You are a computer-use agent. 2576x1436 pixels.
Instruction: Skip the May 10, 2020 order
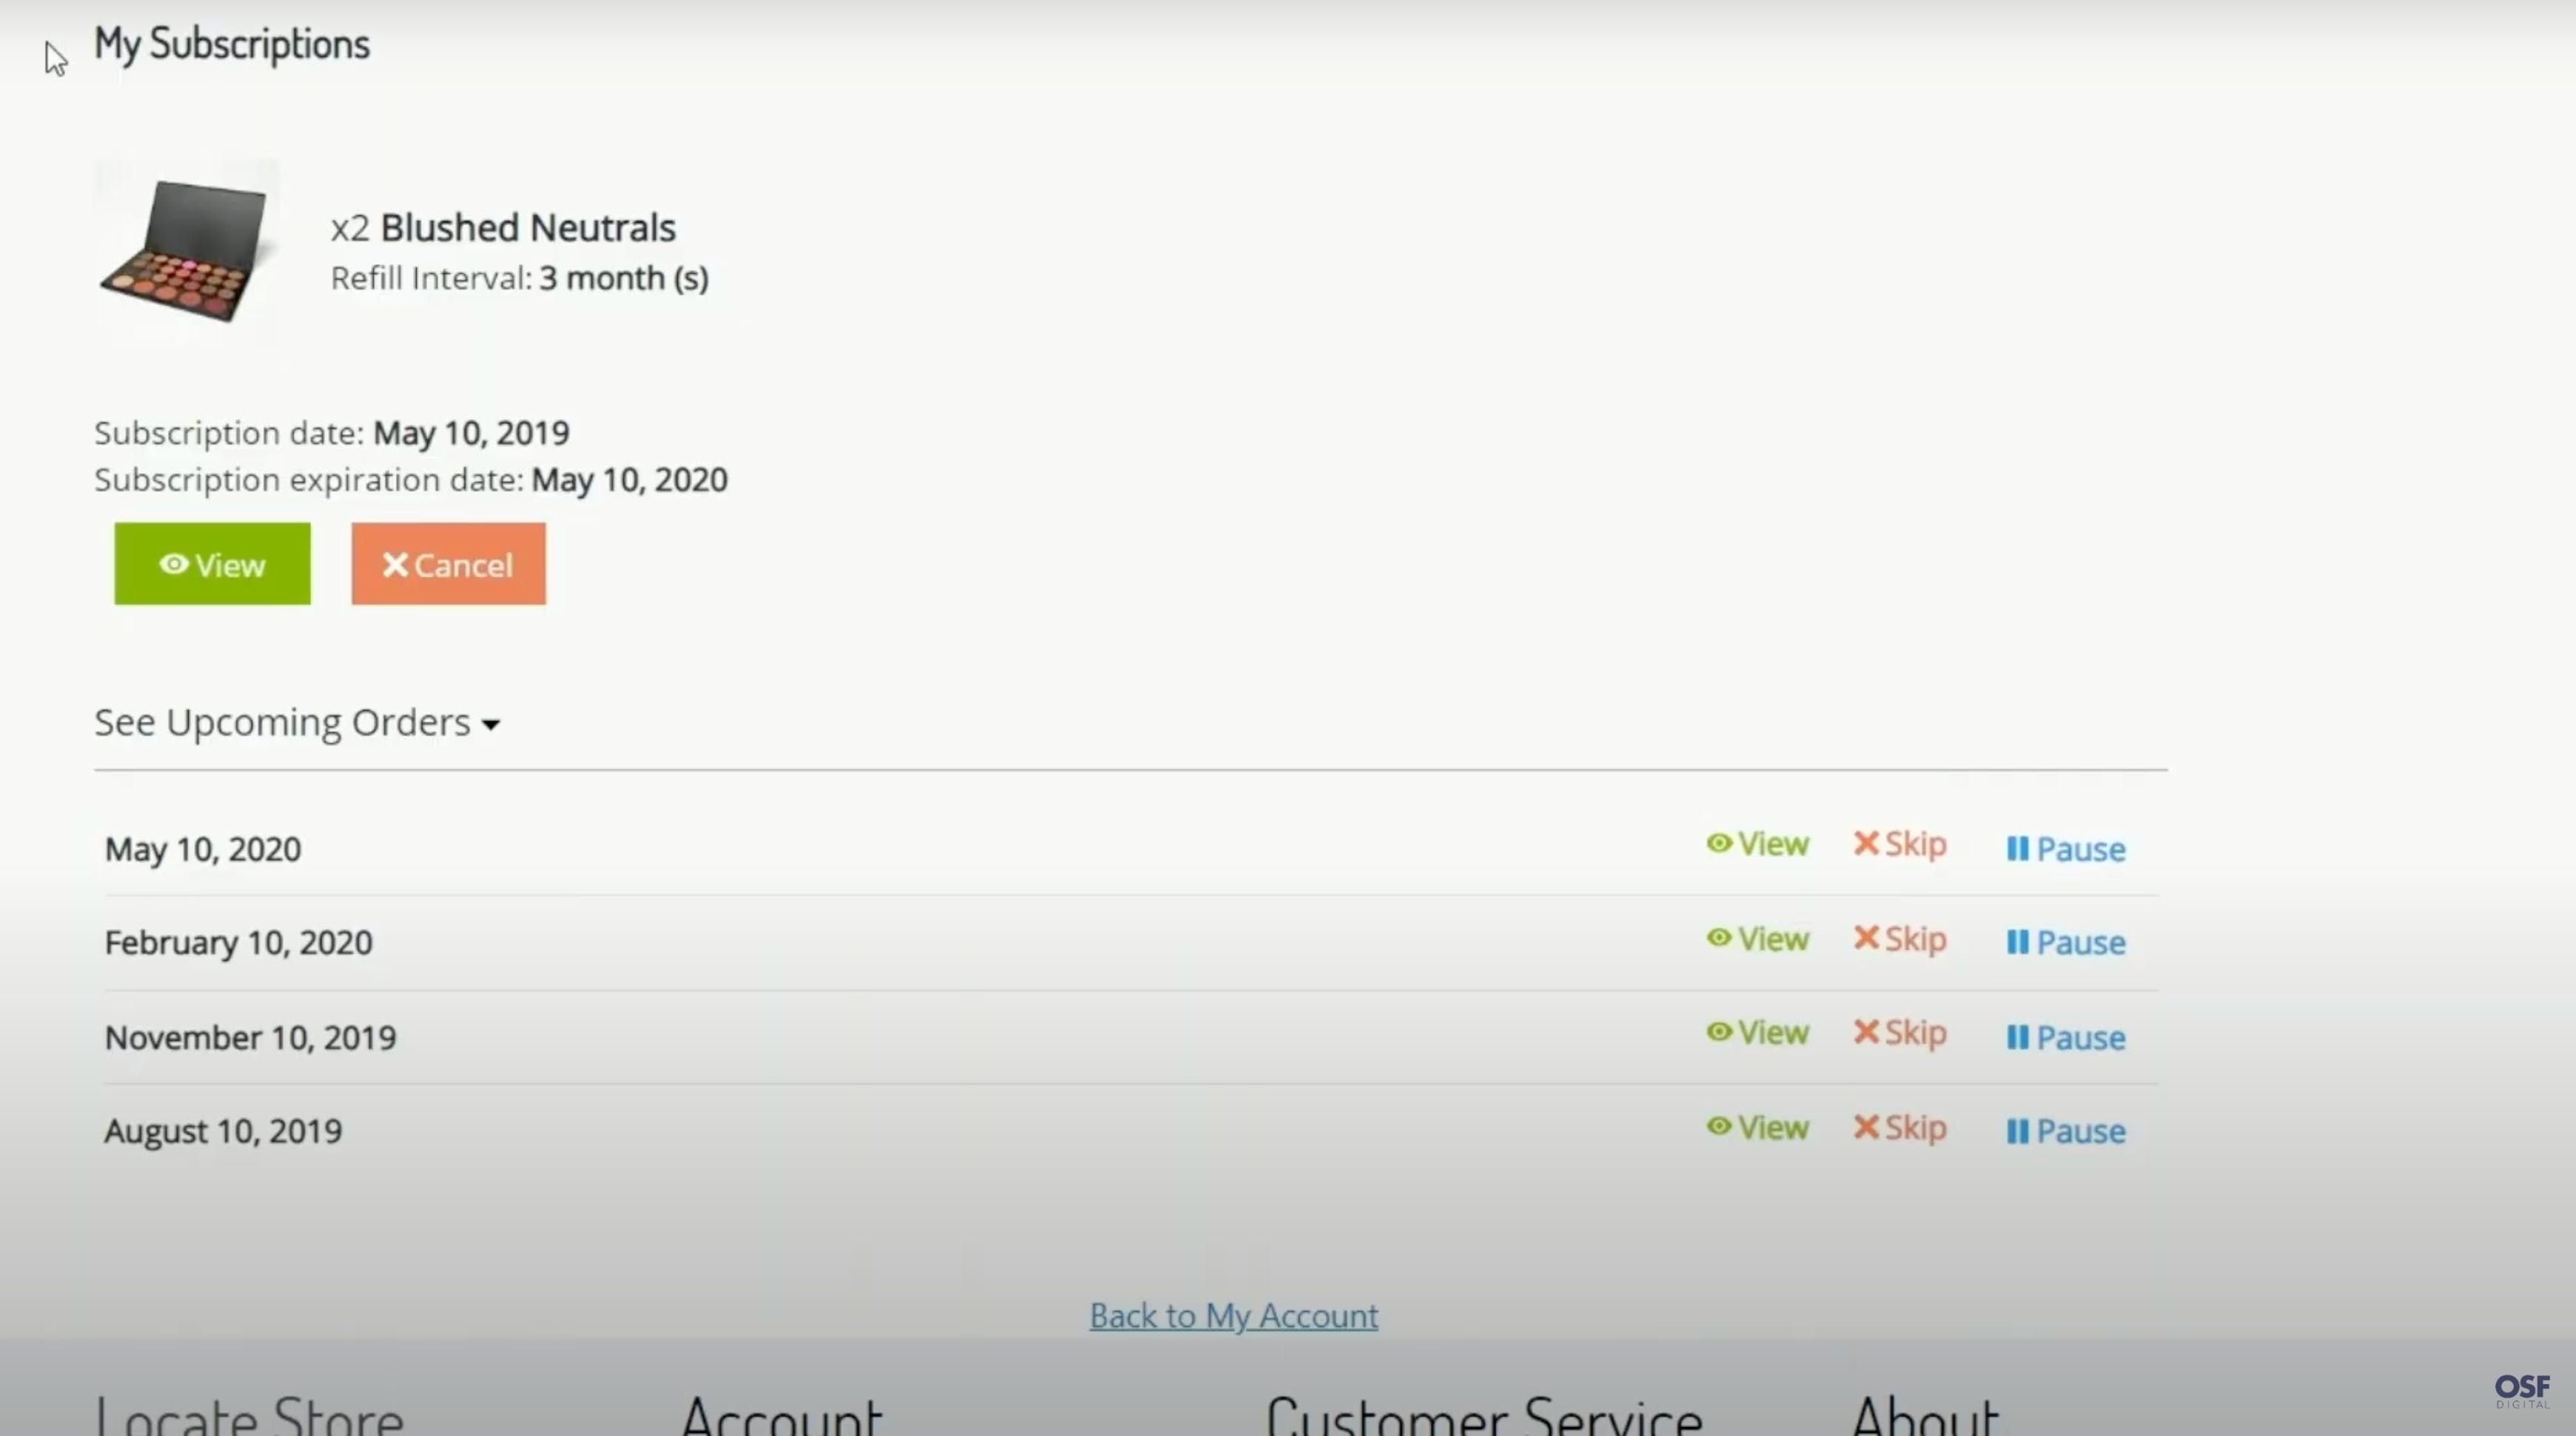pyautogui.click(x=1899, y=844)
